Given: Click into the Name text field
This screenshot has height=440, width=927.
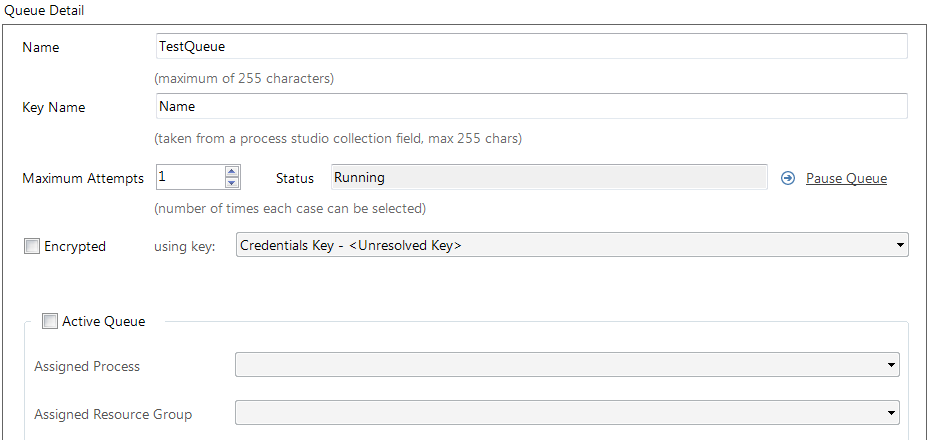Looking at the screenshot, I should tap(531, 46).
